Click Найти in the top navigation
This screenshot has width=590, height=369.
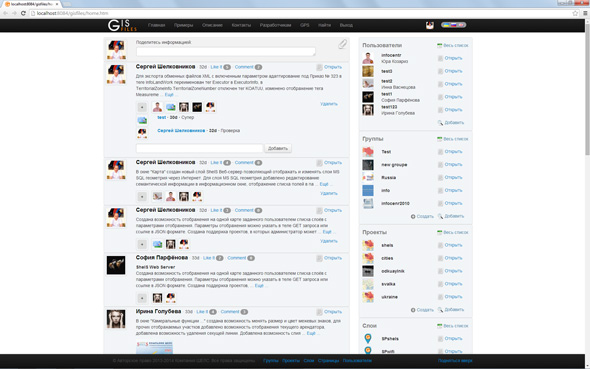point(324,25)
